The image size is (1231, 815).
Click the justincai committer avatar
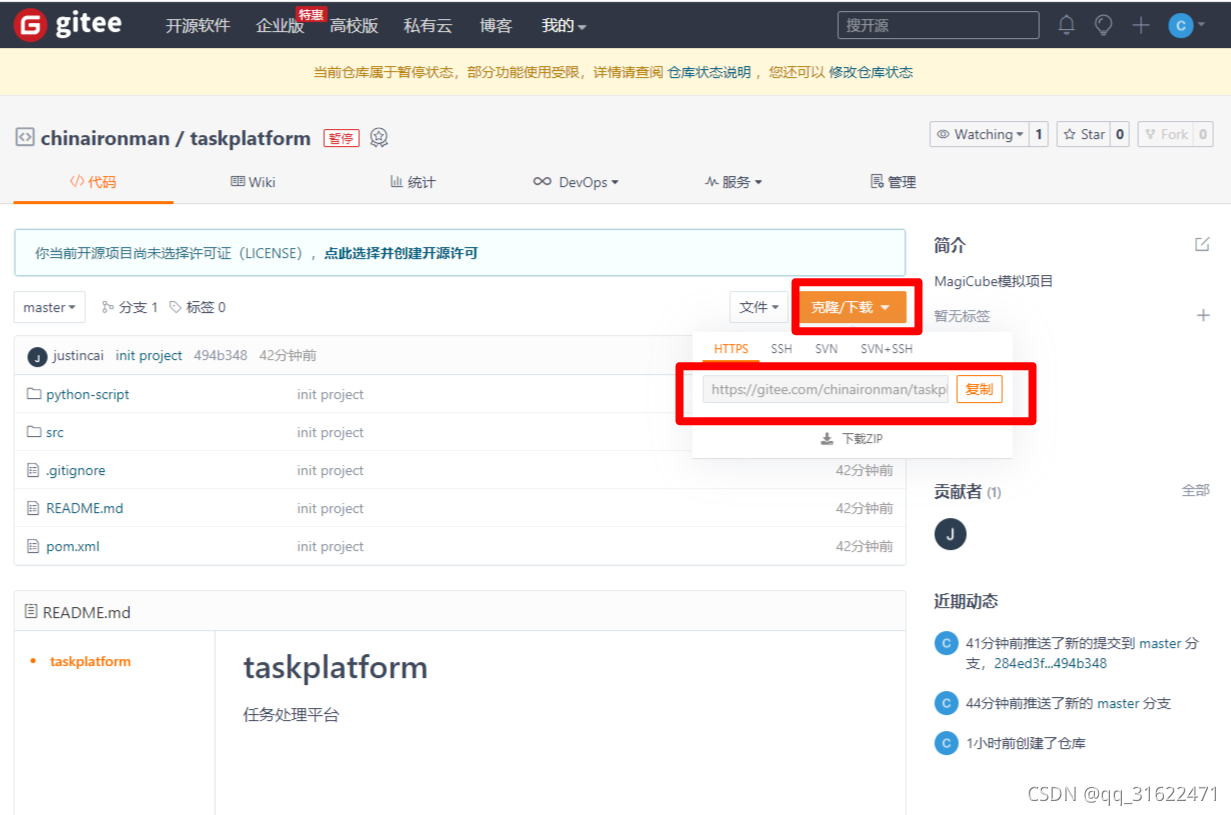37,357
